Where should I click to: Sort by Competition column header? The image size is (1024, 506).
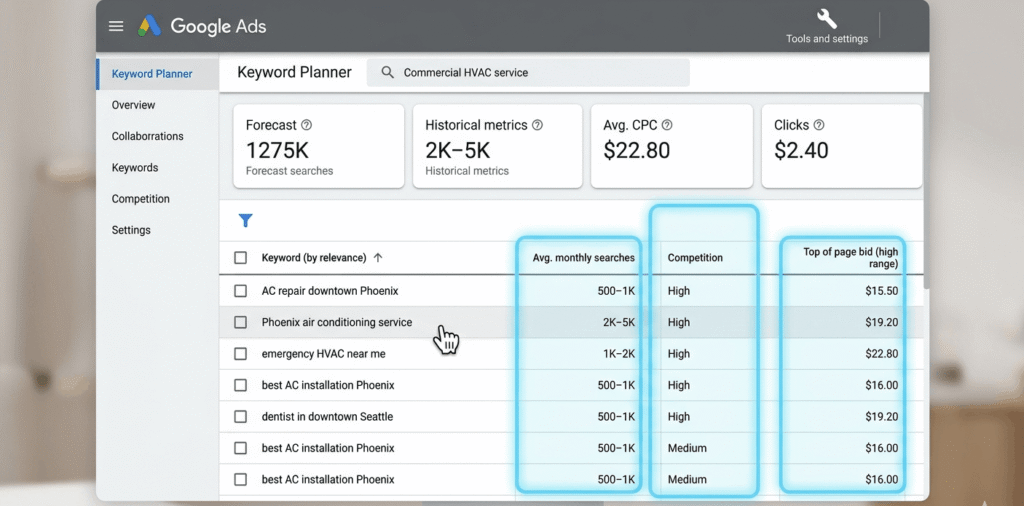click(695, 258)
